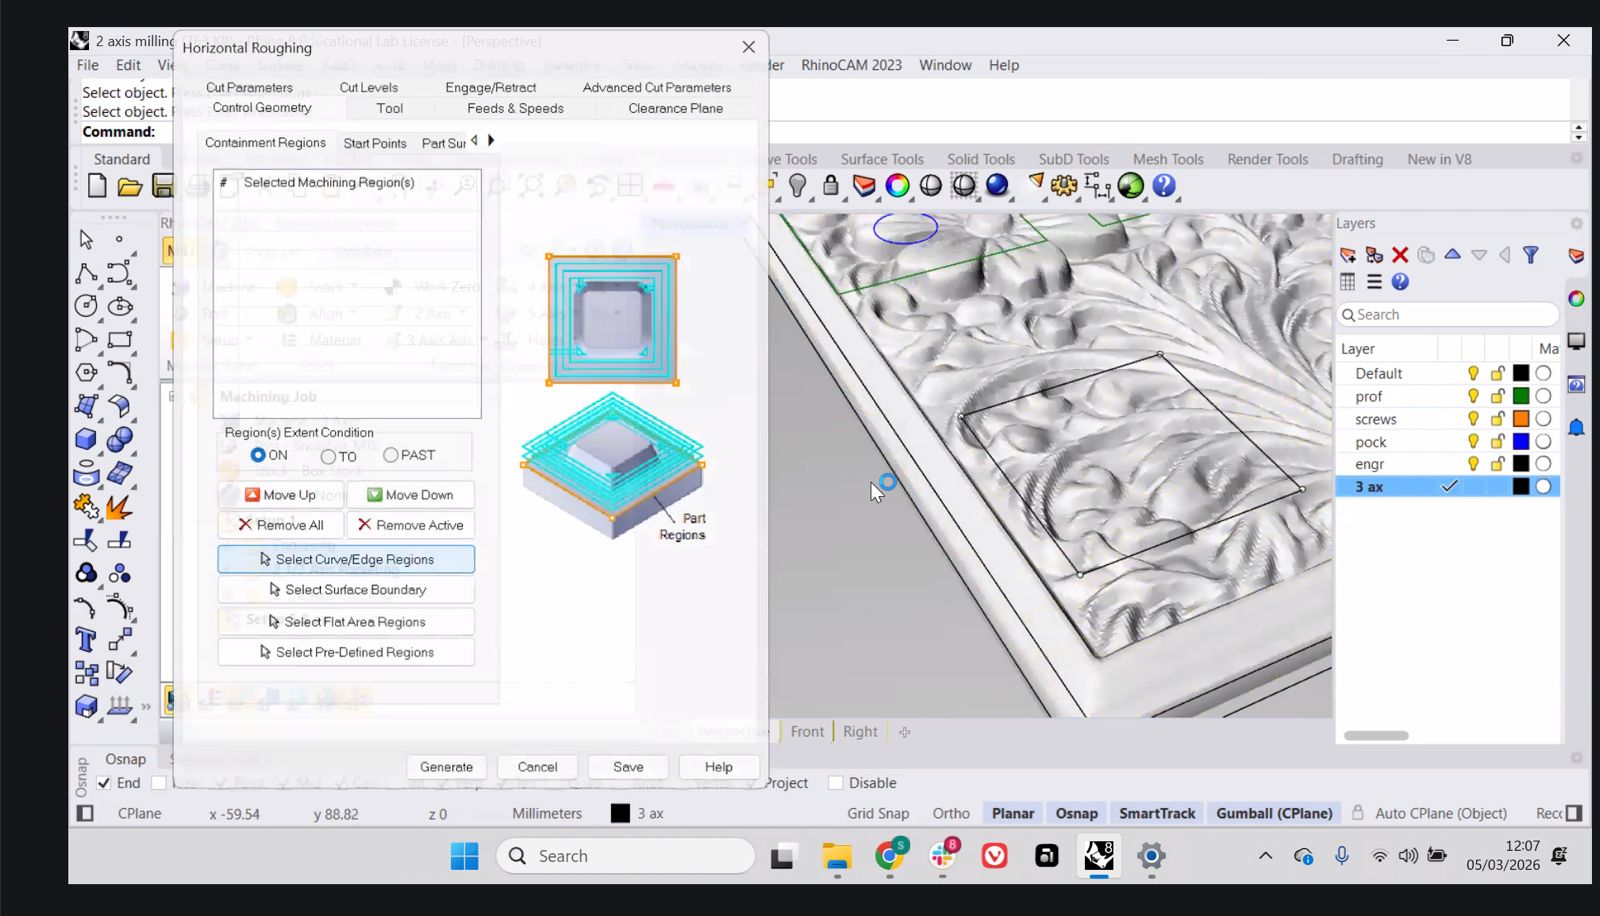This screenshot has width=1600, height=916.
Task: Delete layer with the red X icon
Action: (1400, 255)
